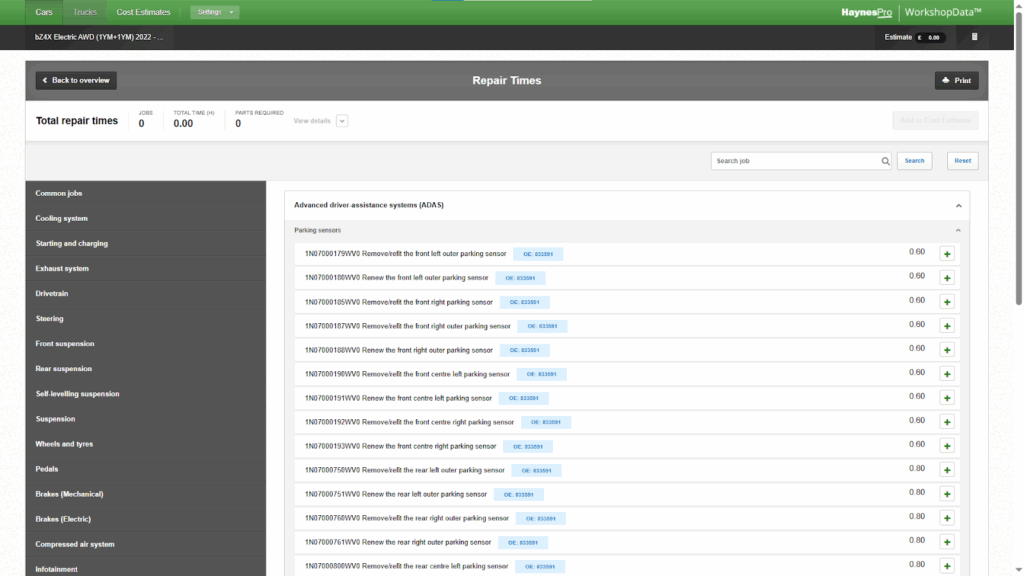Go back to overview
The height and width of the screenshot is (576, 1024).
click(x=76, y=80)
